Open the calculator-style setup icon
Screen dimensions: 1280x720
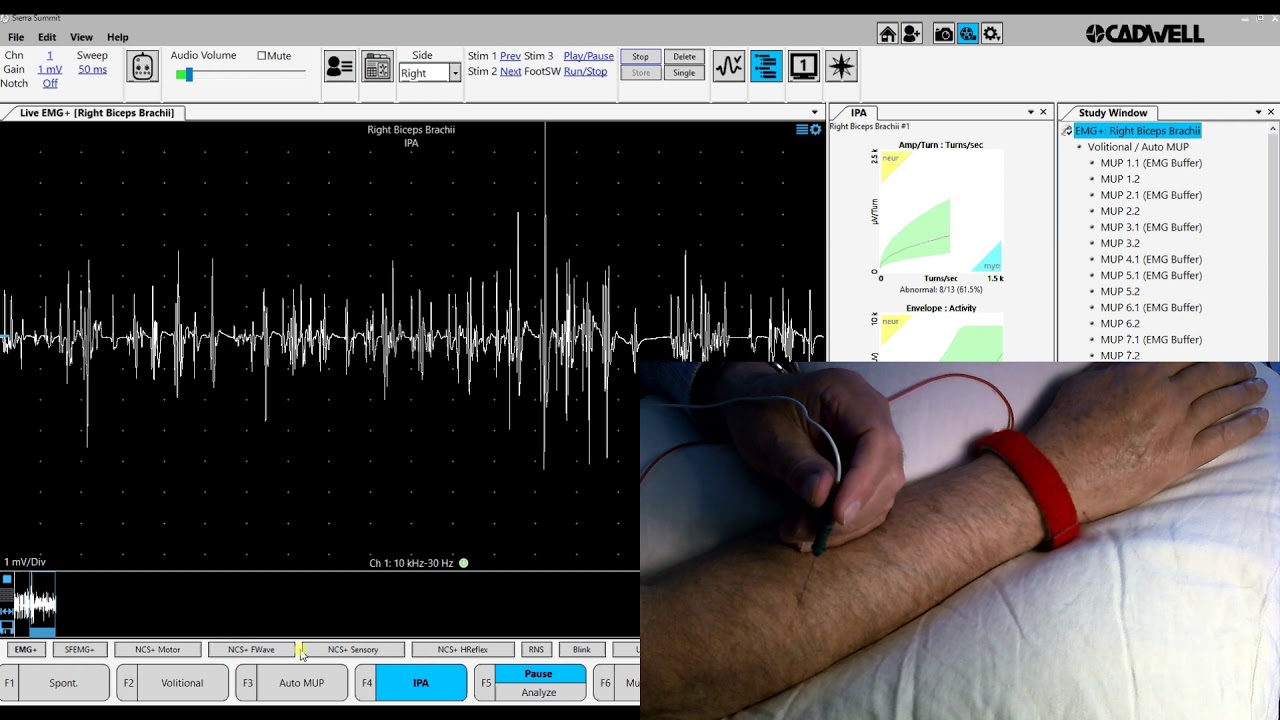pyautogui.click(x=377, y=67)
